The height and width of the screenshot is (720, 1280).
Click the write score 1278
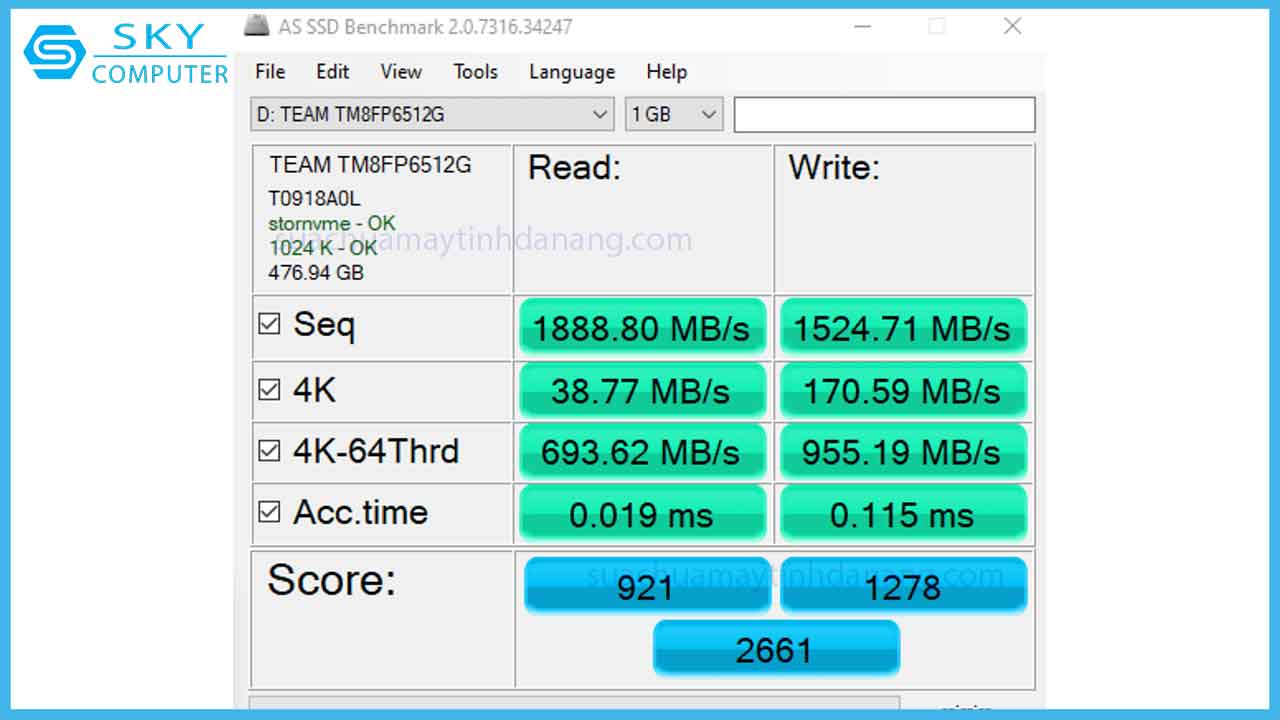[x=903, y=585]
